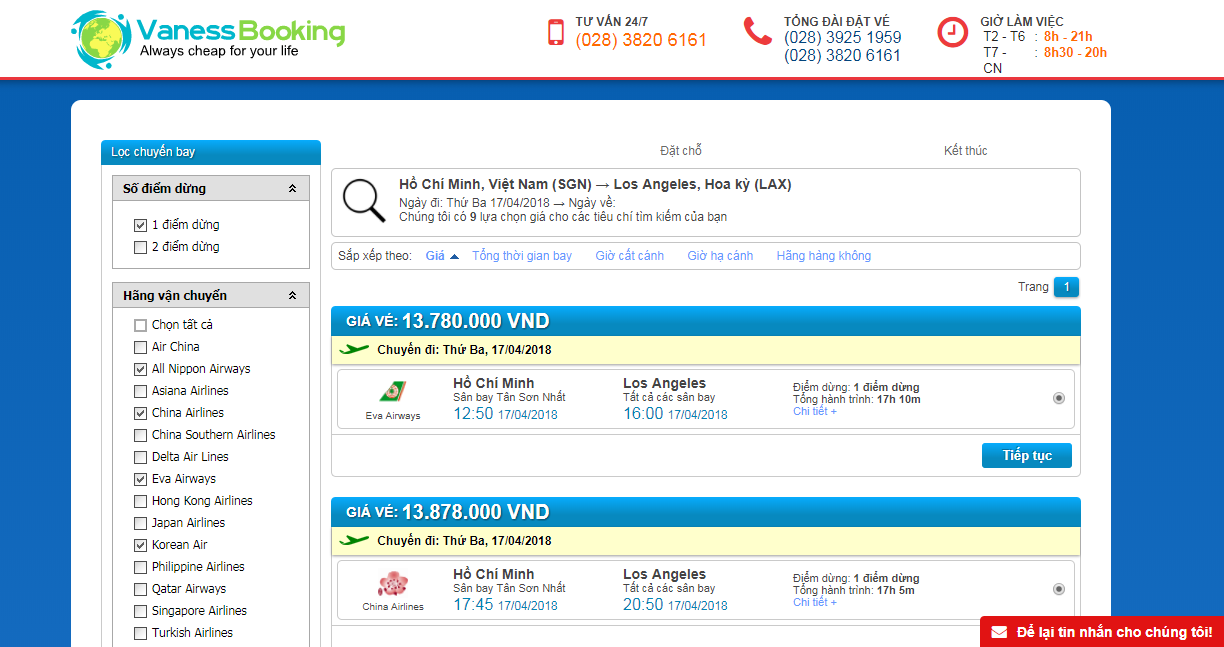Collapse the Số điểm dừng section

click(x=292, y=188)
